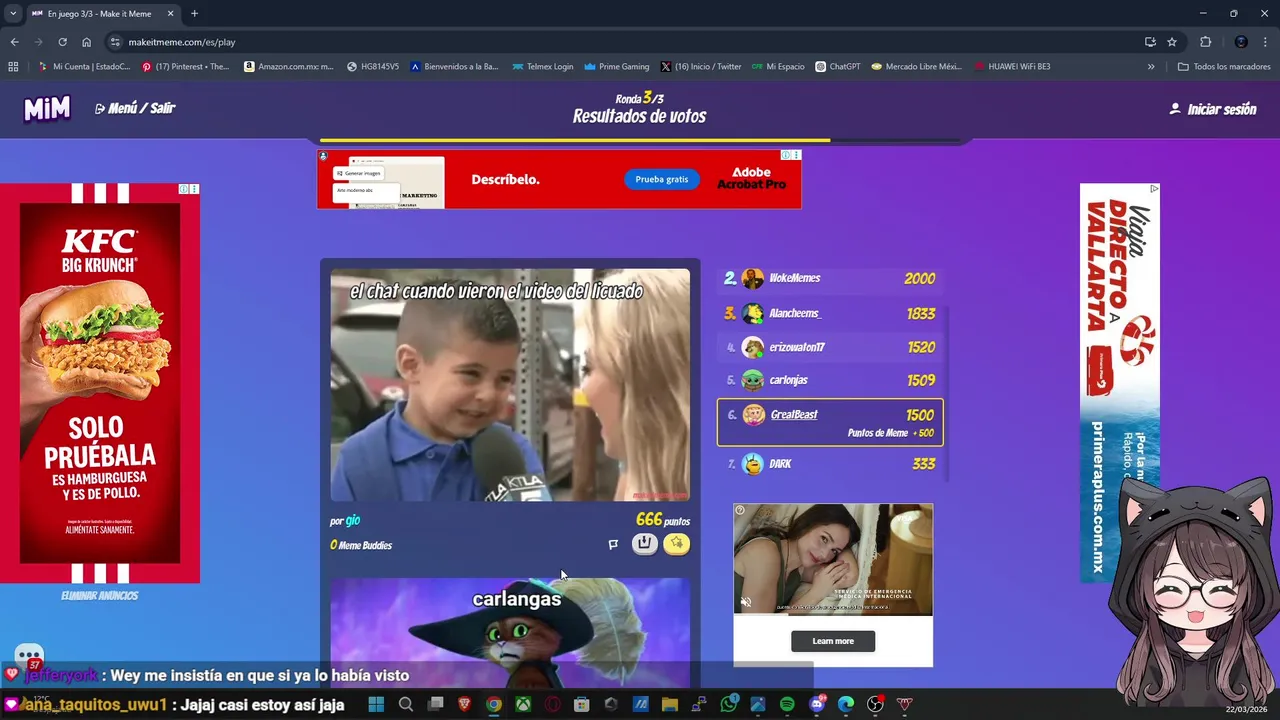Open the Prime Gaming bookmark

(x=617, y=67)
